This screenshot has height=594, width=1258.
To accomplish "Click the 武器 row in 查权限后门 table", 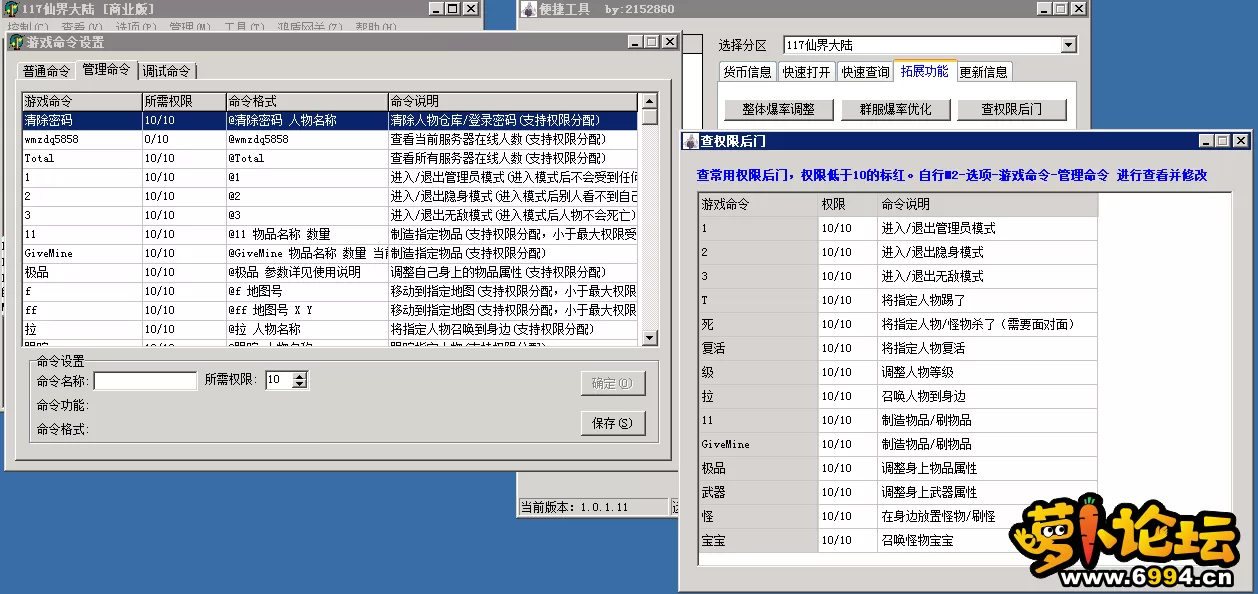I will pyautogui.click(x=898, y=492).
